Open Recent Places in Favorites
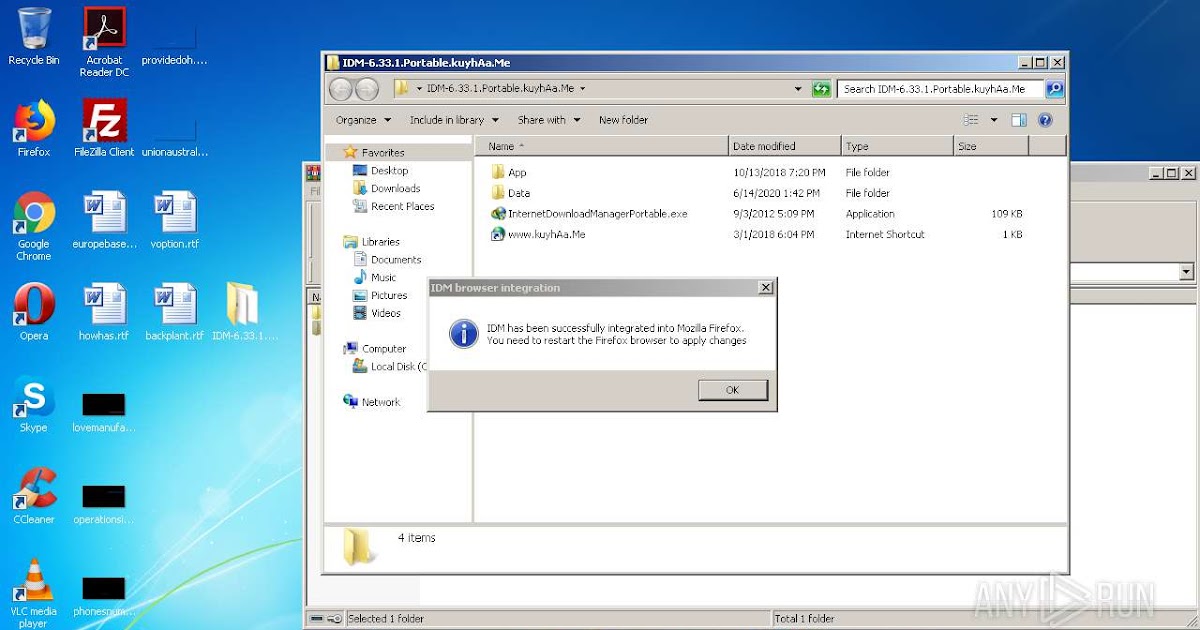The height and width of the screenshot is (630, 1200). pyautogui.click(x=394, y=207)
